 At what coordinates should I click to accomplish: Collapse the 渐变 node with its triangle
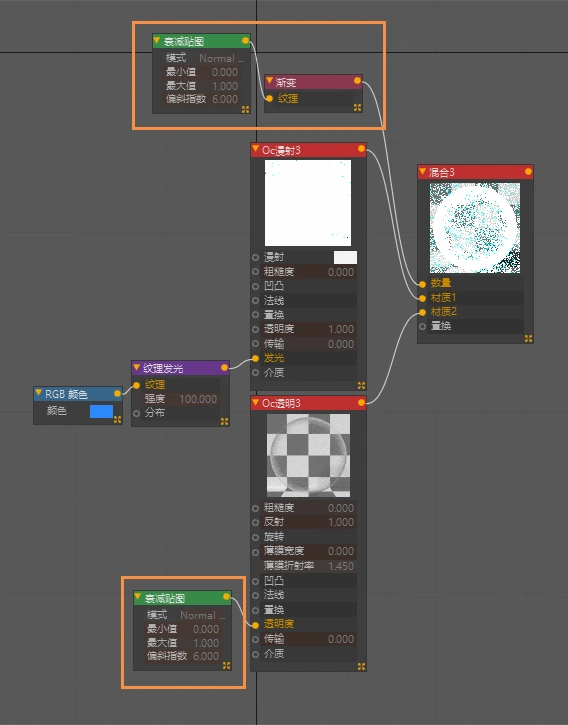[x=269, y=81]
